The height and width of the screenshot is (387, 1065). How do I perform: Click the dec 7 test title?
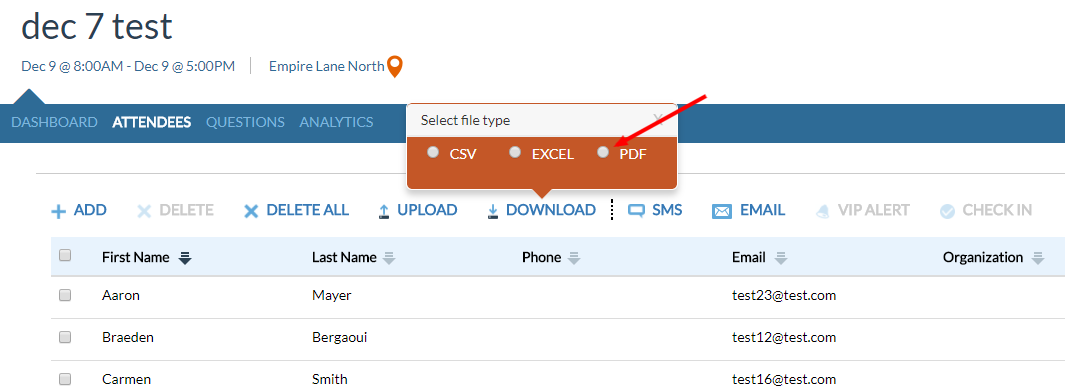97,26
